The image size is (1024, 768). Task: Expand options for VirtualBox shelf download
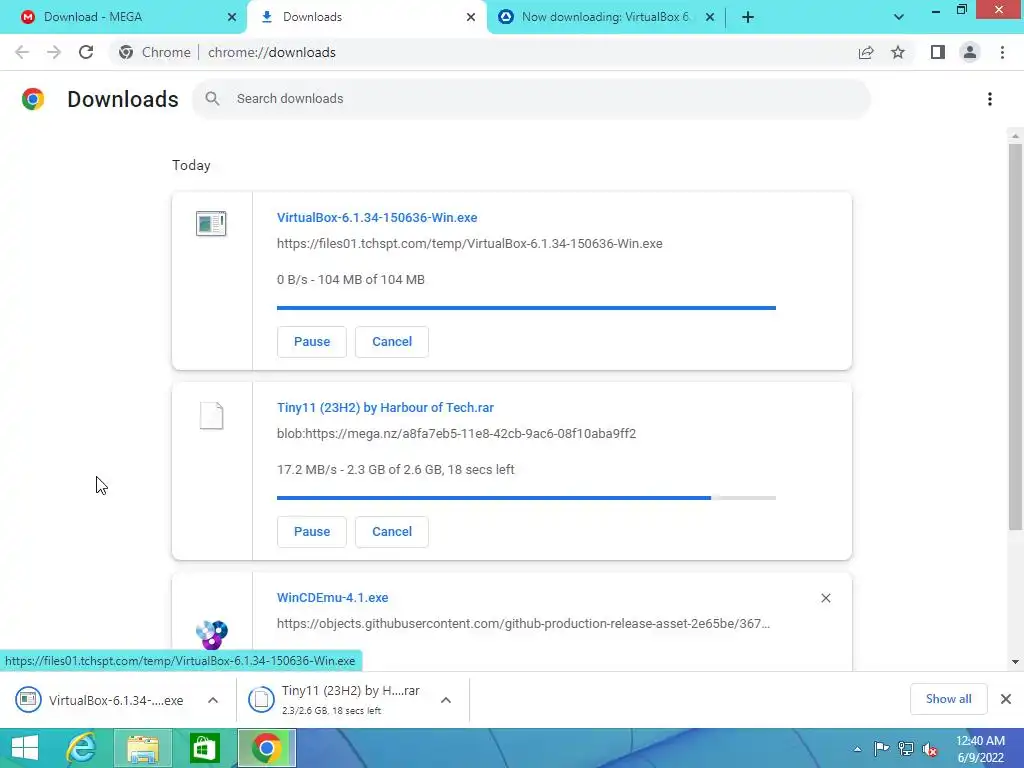pos(213,700)
